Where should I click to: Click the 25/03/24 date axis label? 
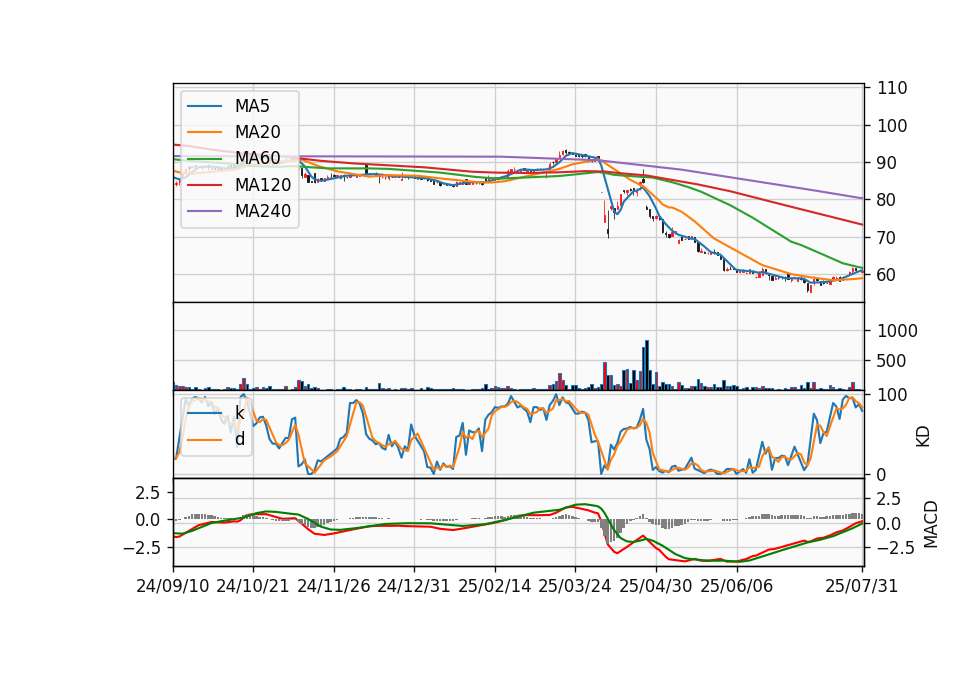click(x=575, y=586)
